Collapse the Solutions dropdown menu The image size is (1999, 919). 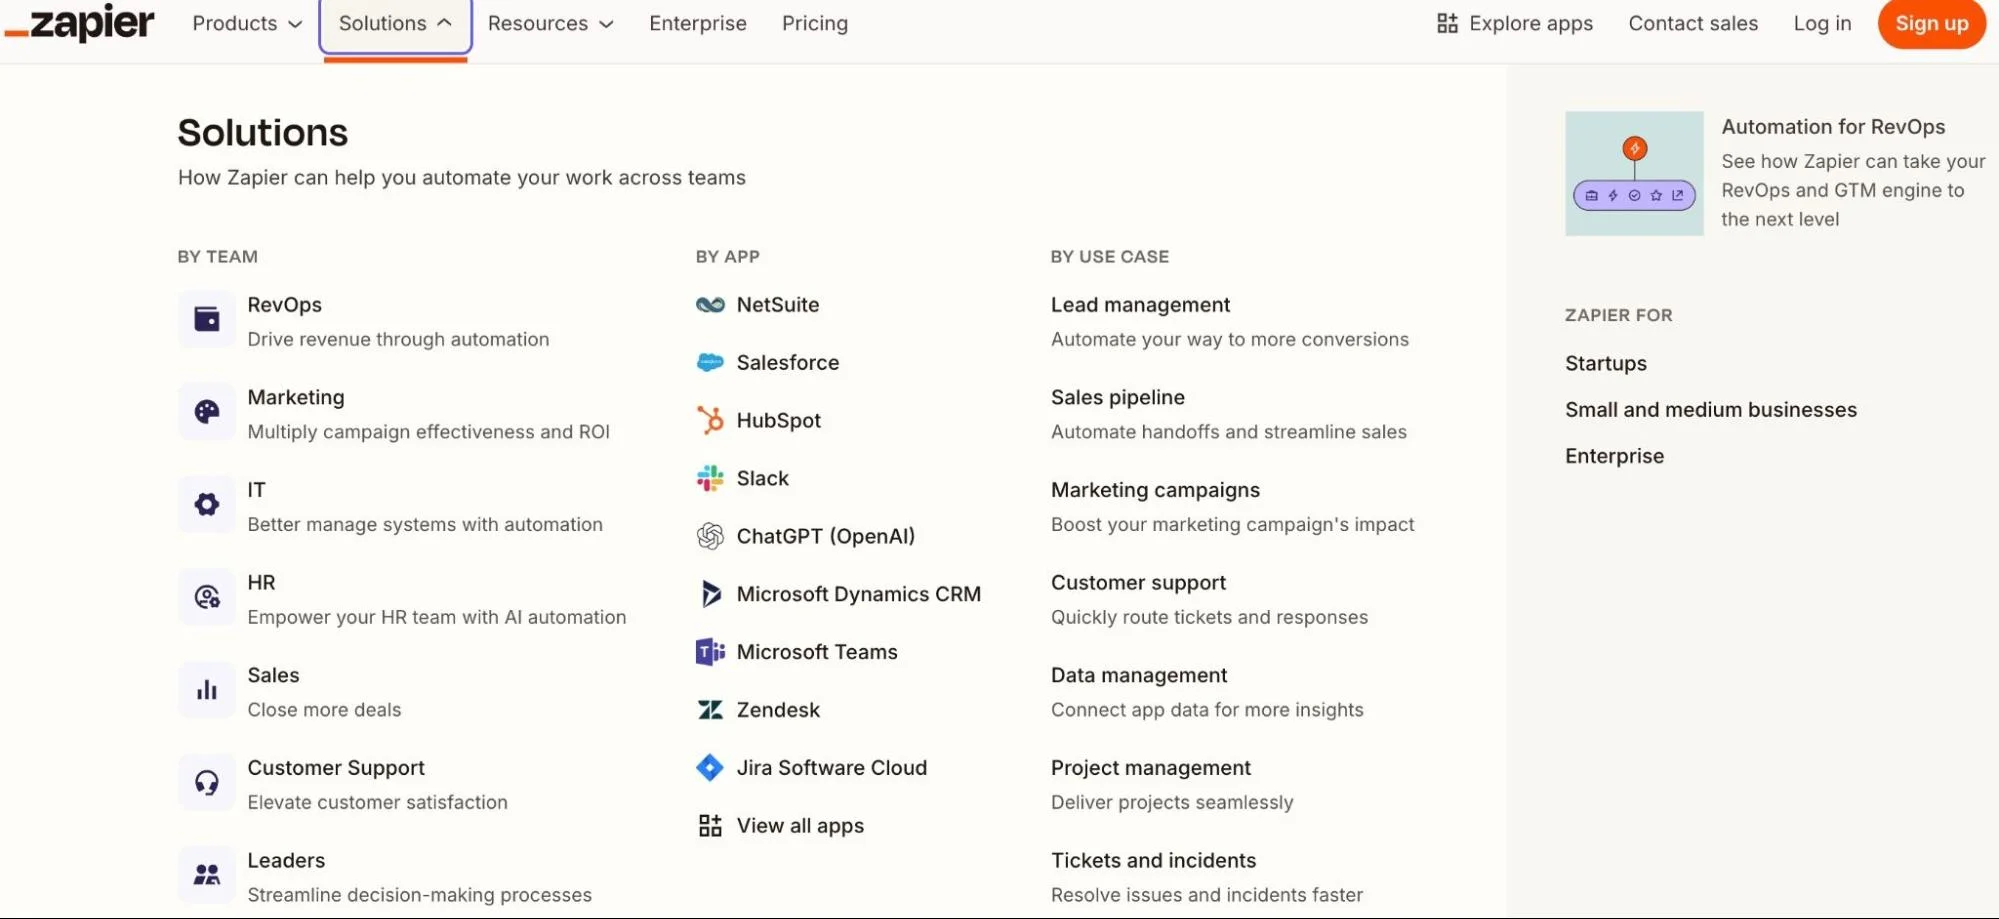395,24
